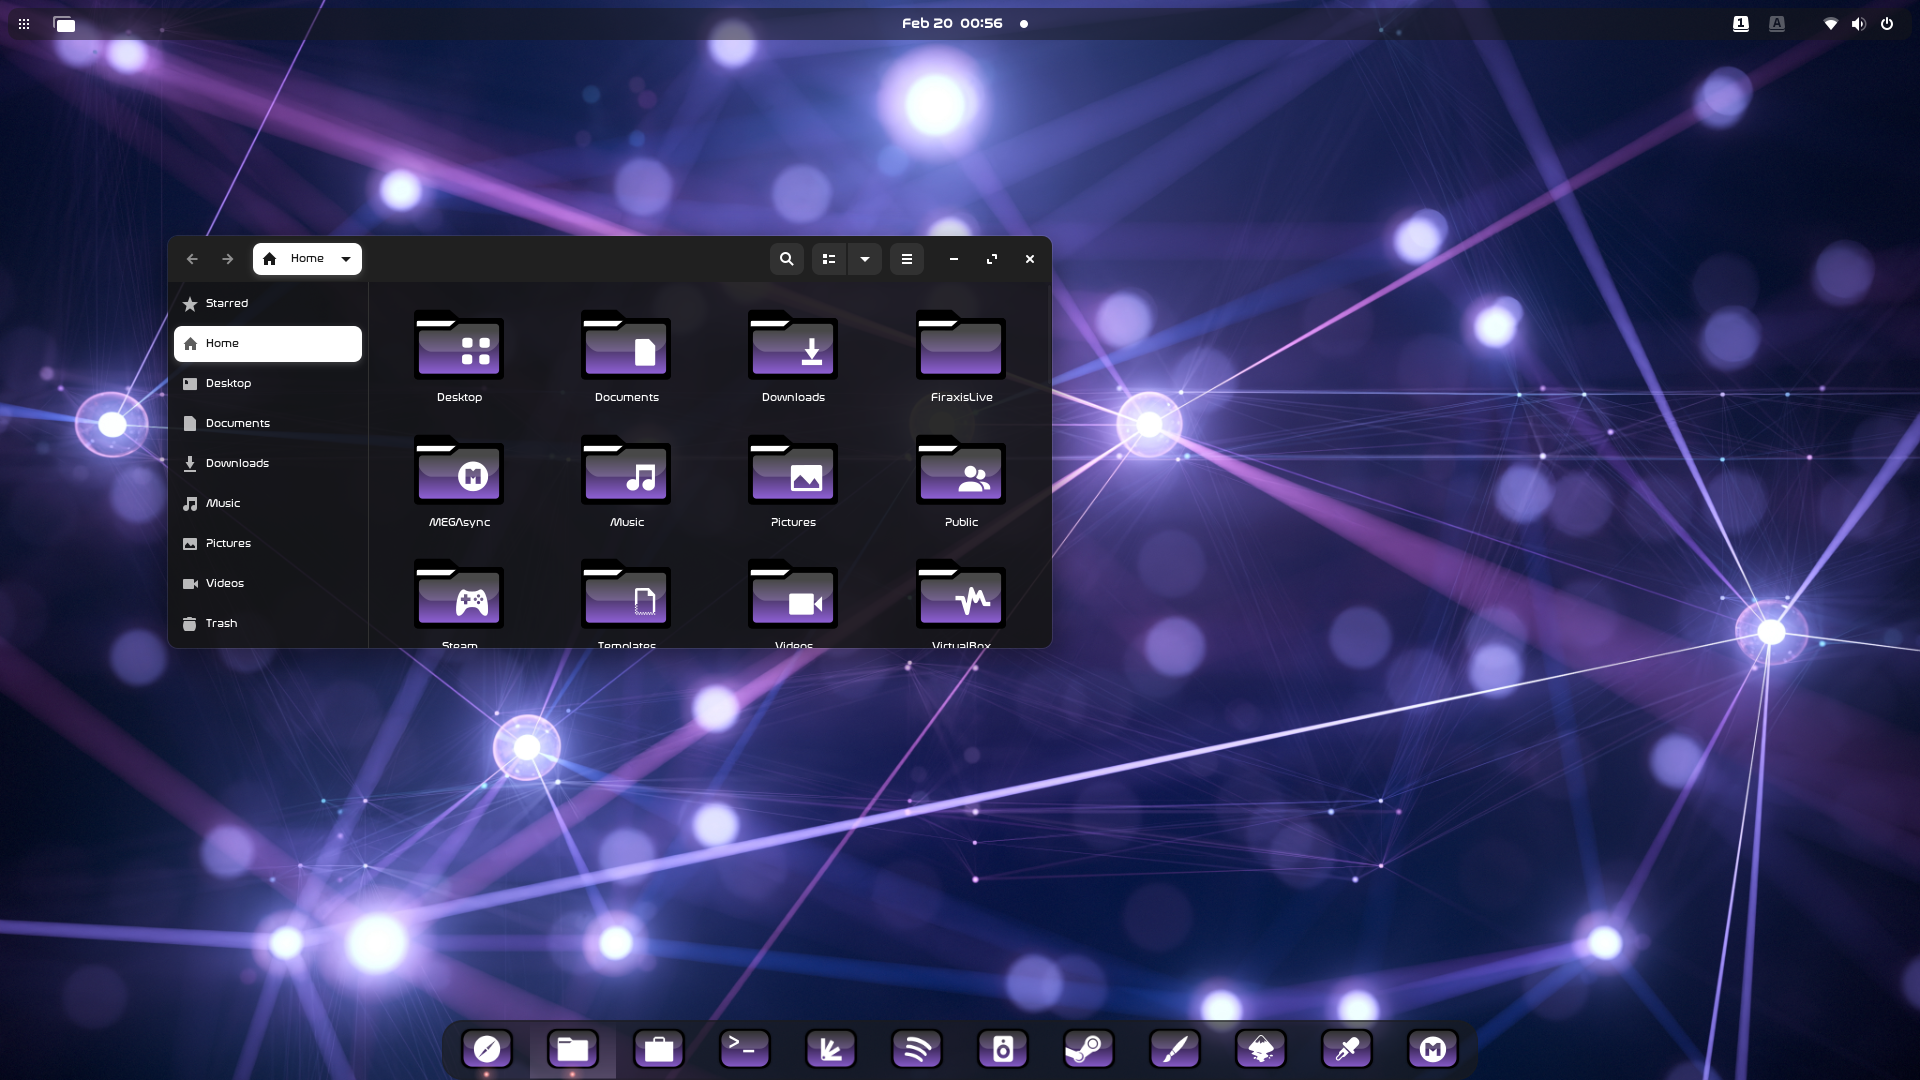Click the volume icon in top bar
This screenshot has width=1920, height=1080.
[x=1858, y=24]
